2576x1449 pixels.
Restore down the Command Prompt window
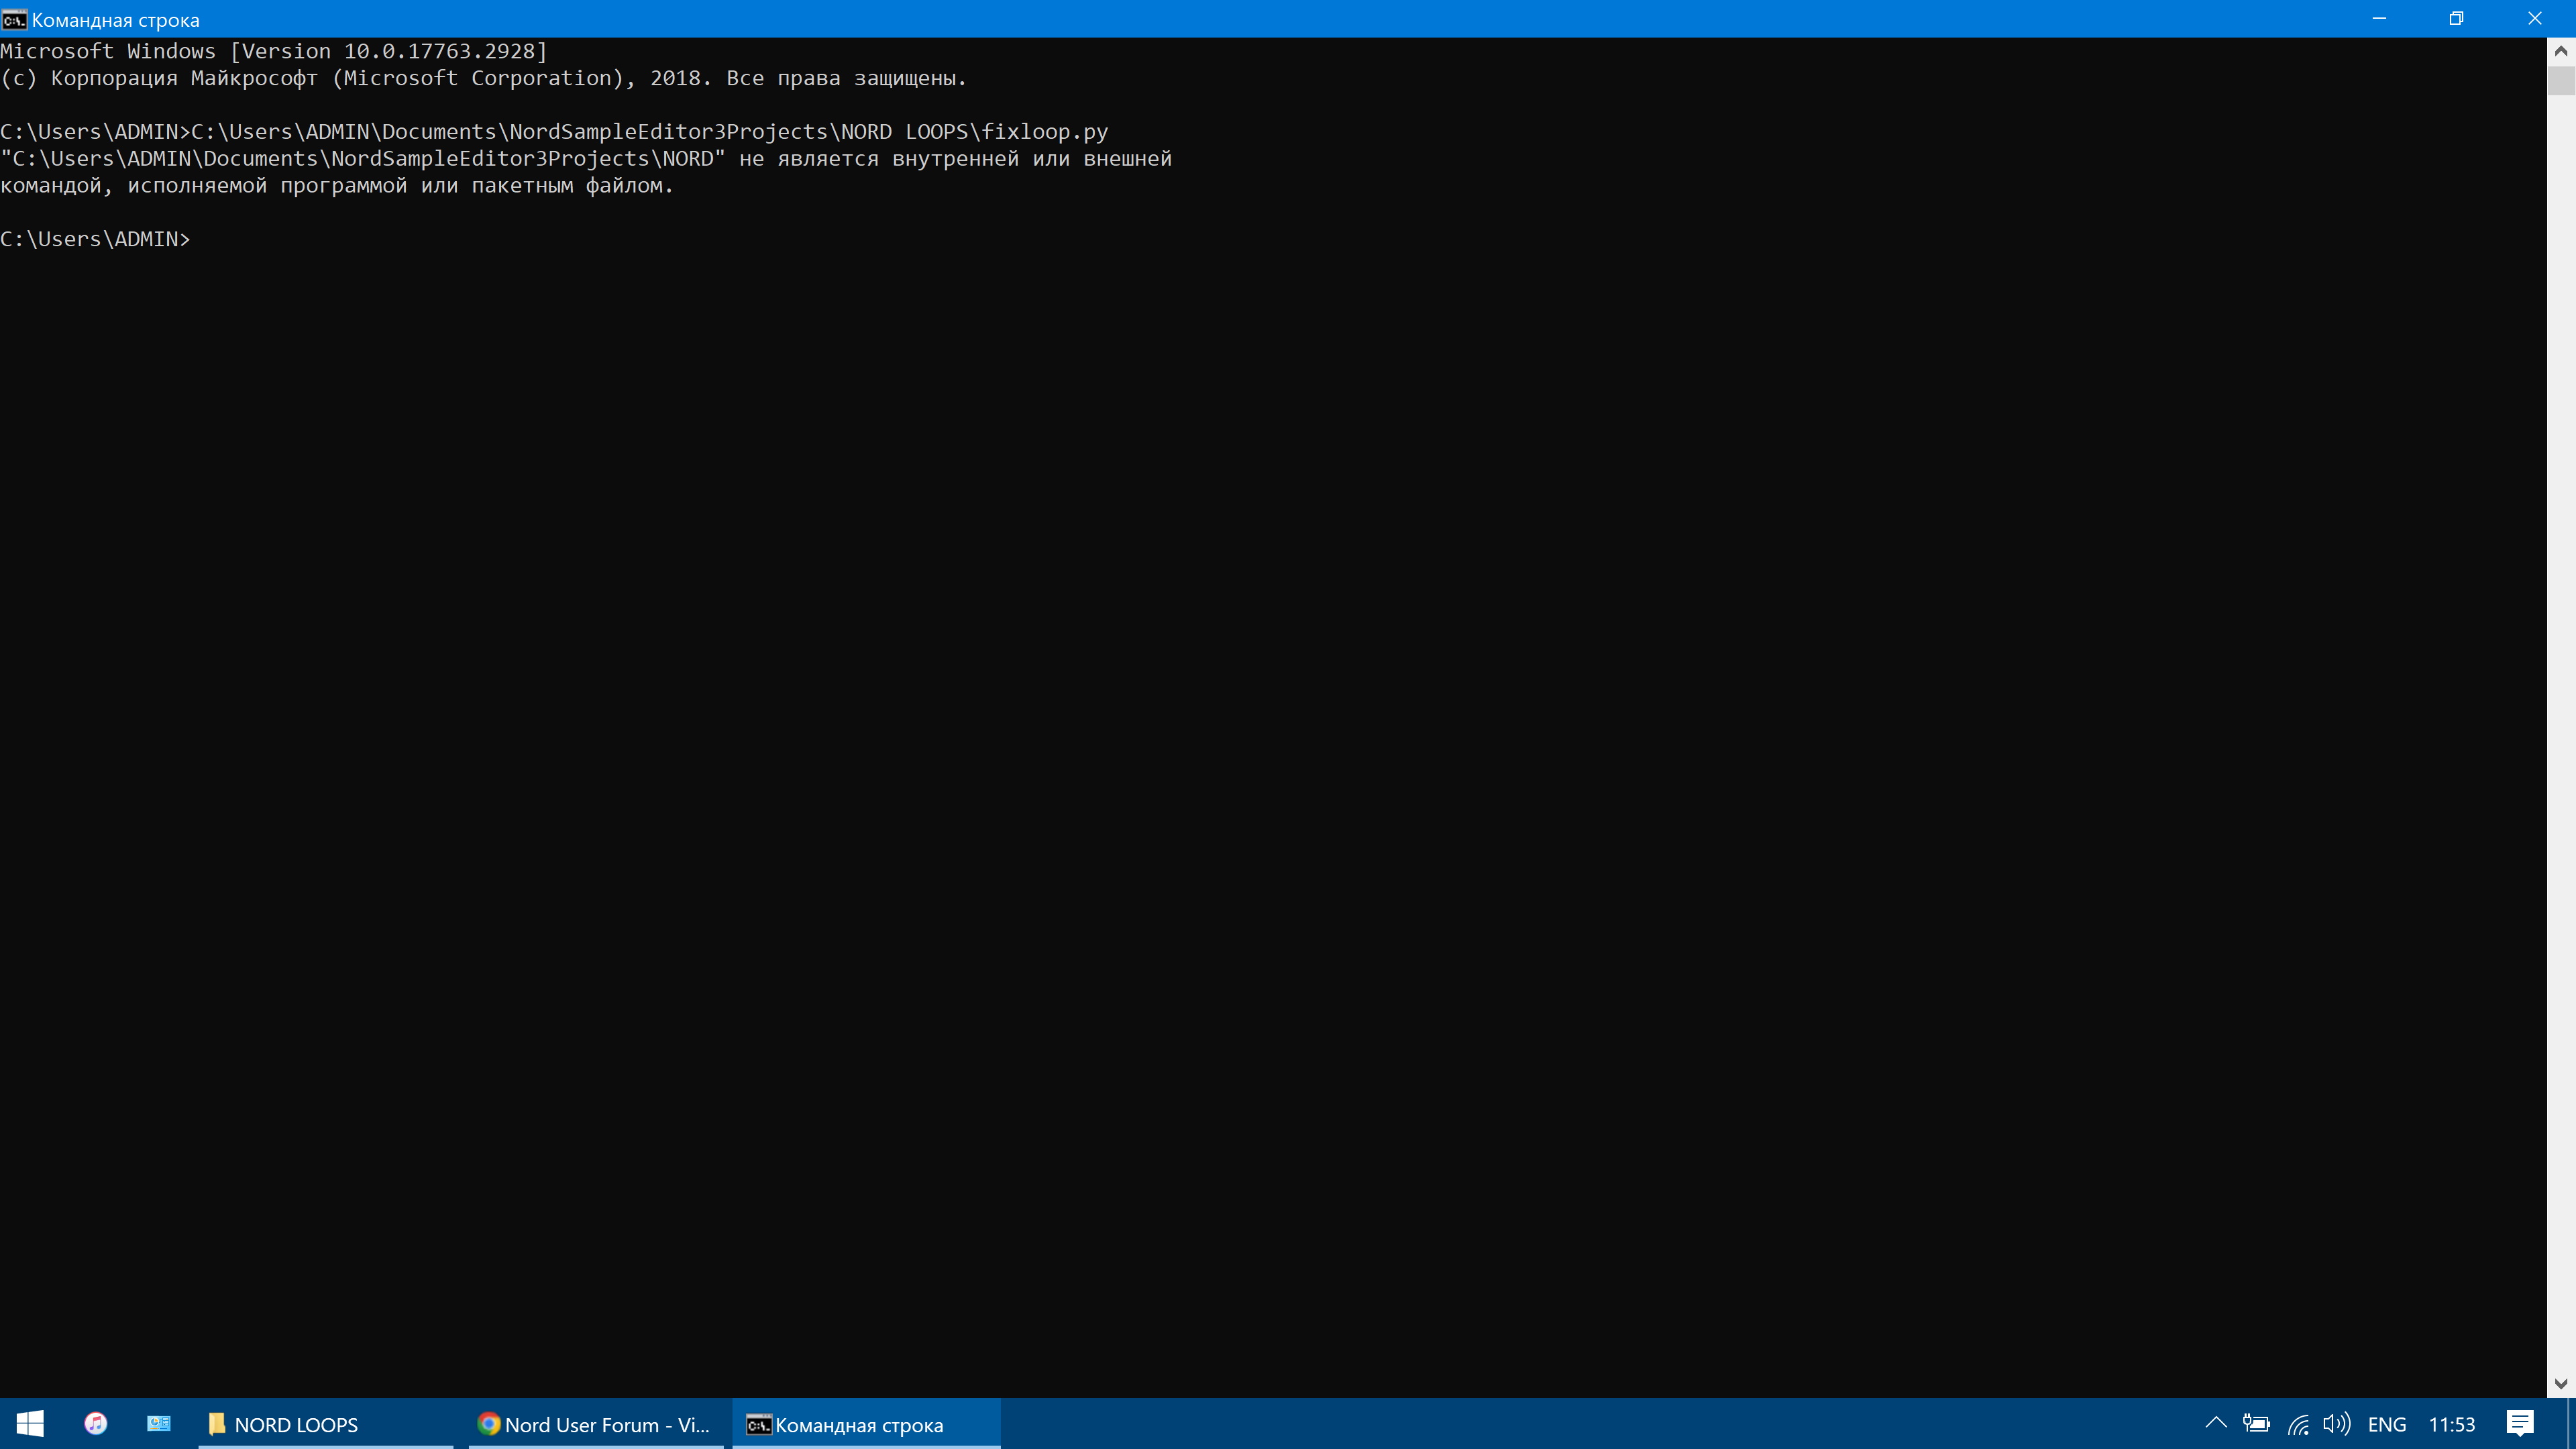pyautogui.click(x=2457, y=18)
